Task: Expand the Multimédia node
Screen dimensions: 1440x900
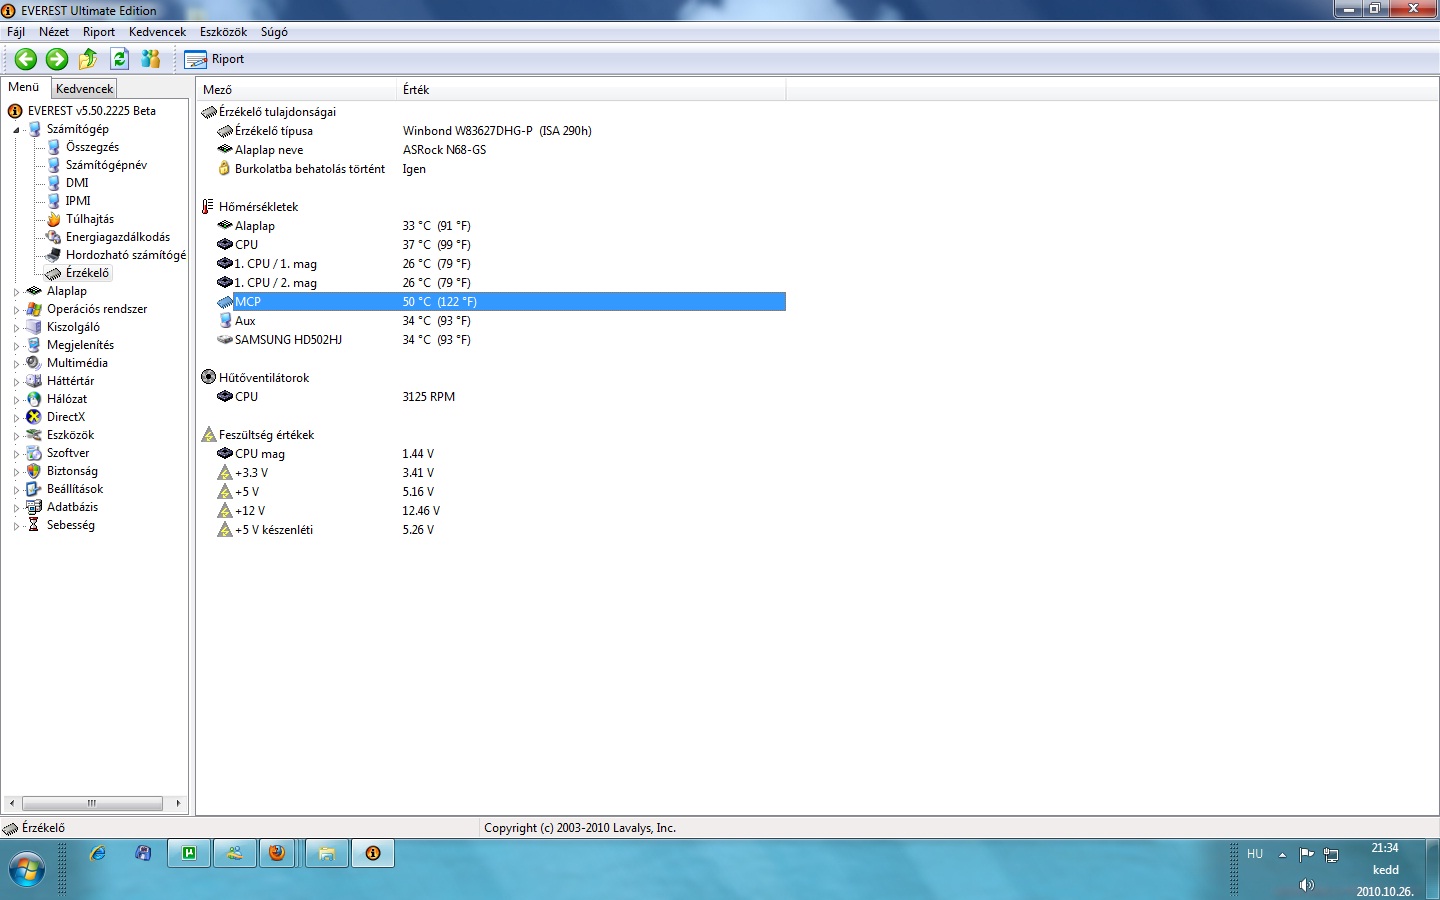Action: coord(16,364)
